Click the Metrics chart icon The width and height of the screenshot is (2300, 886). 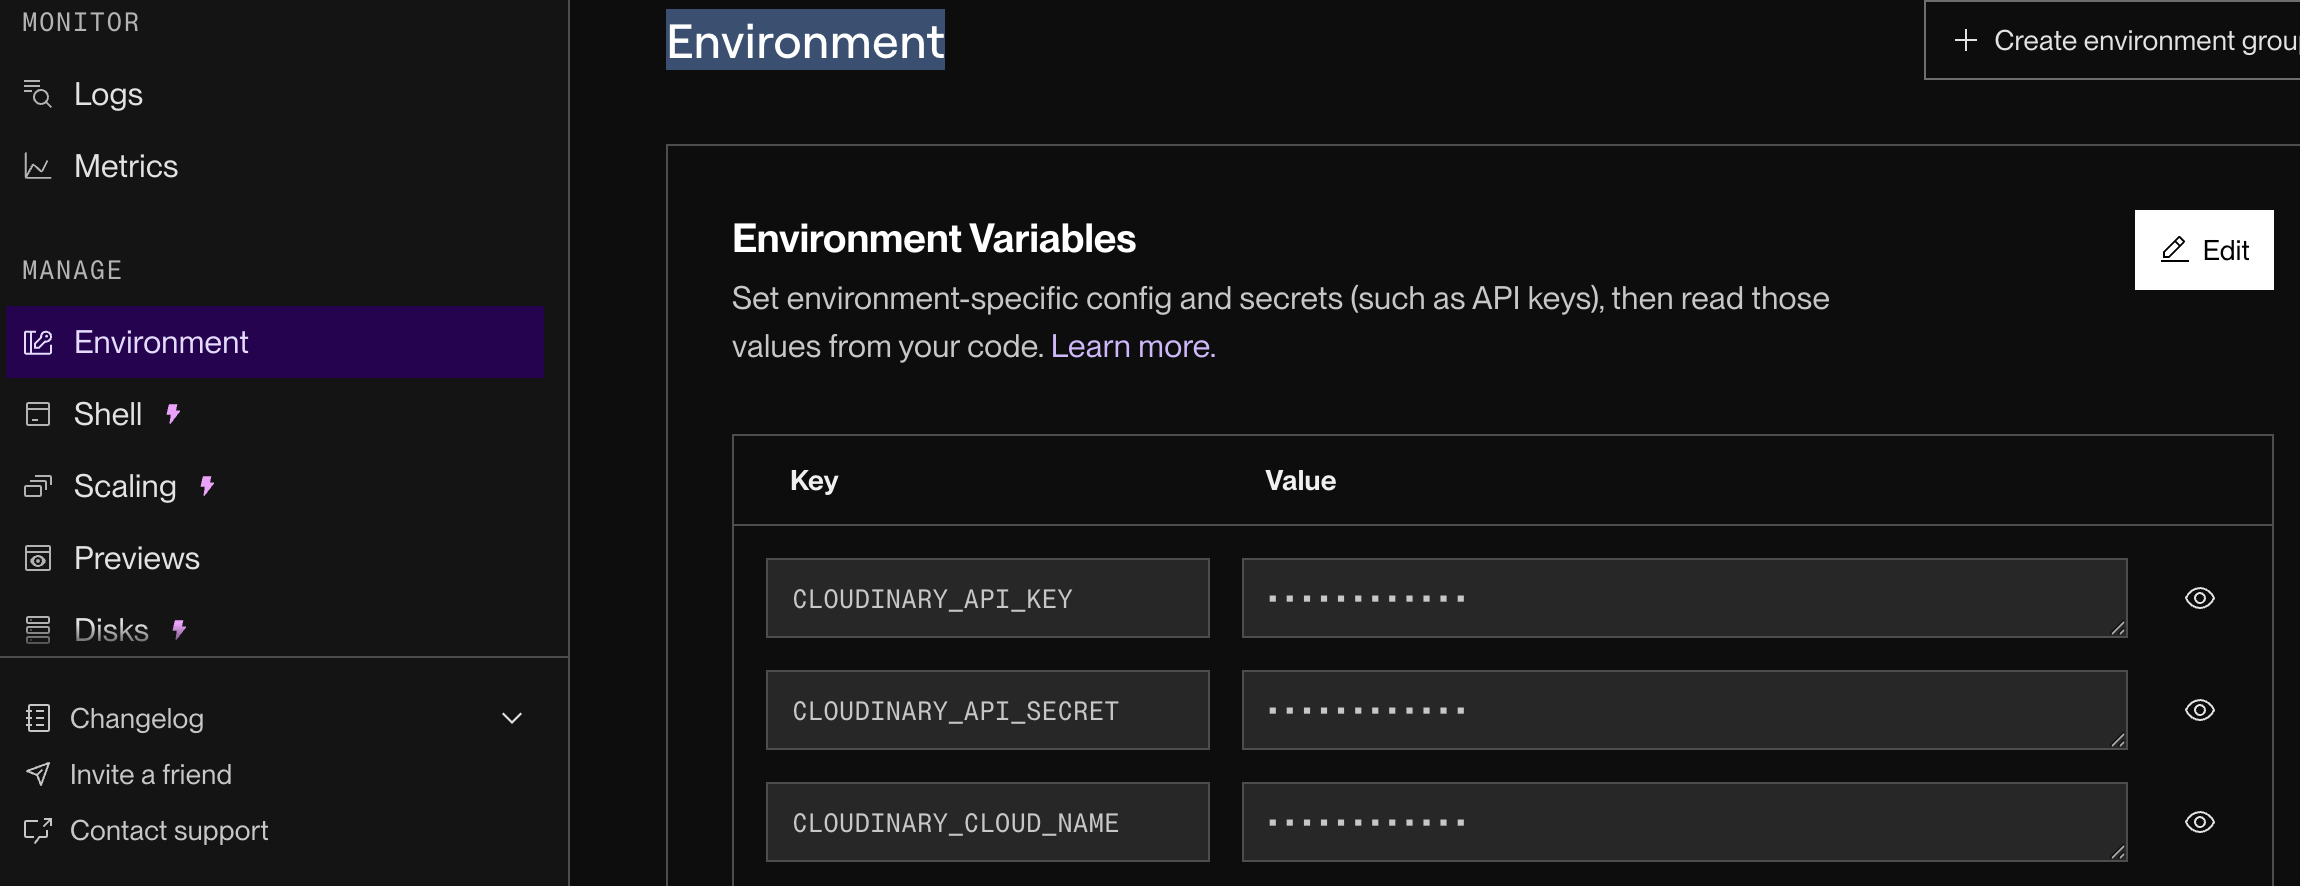click(x=37, y=166)
